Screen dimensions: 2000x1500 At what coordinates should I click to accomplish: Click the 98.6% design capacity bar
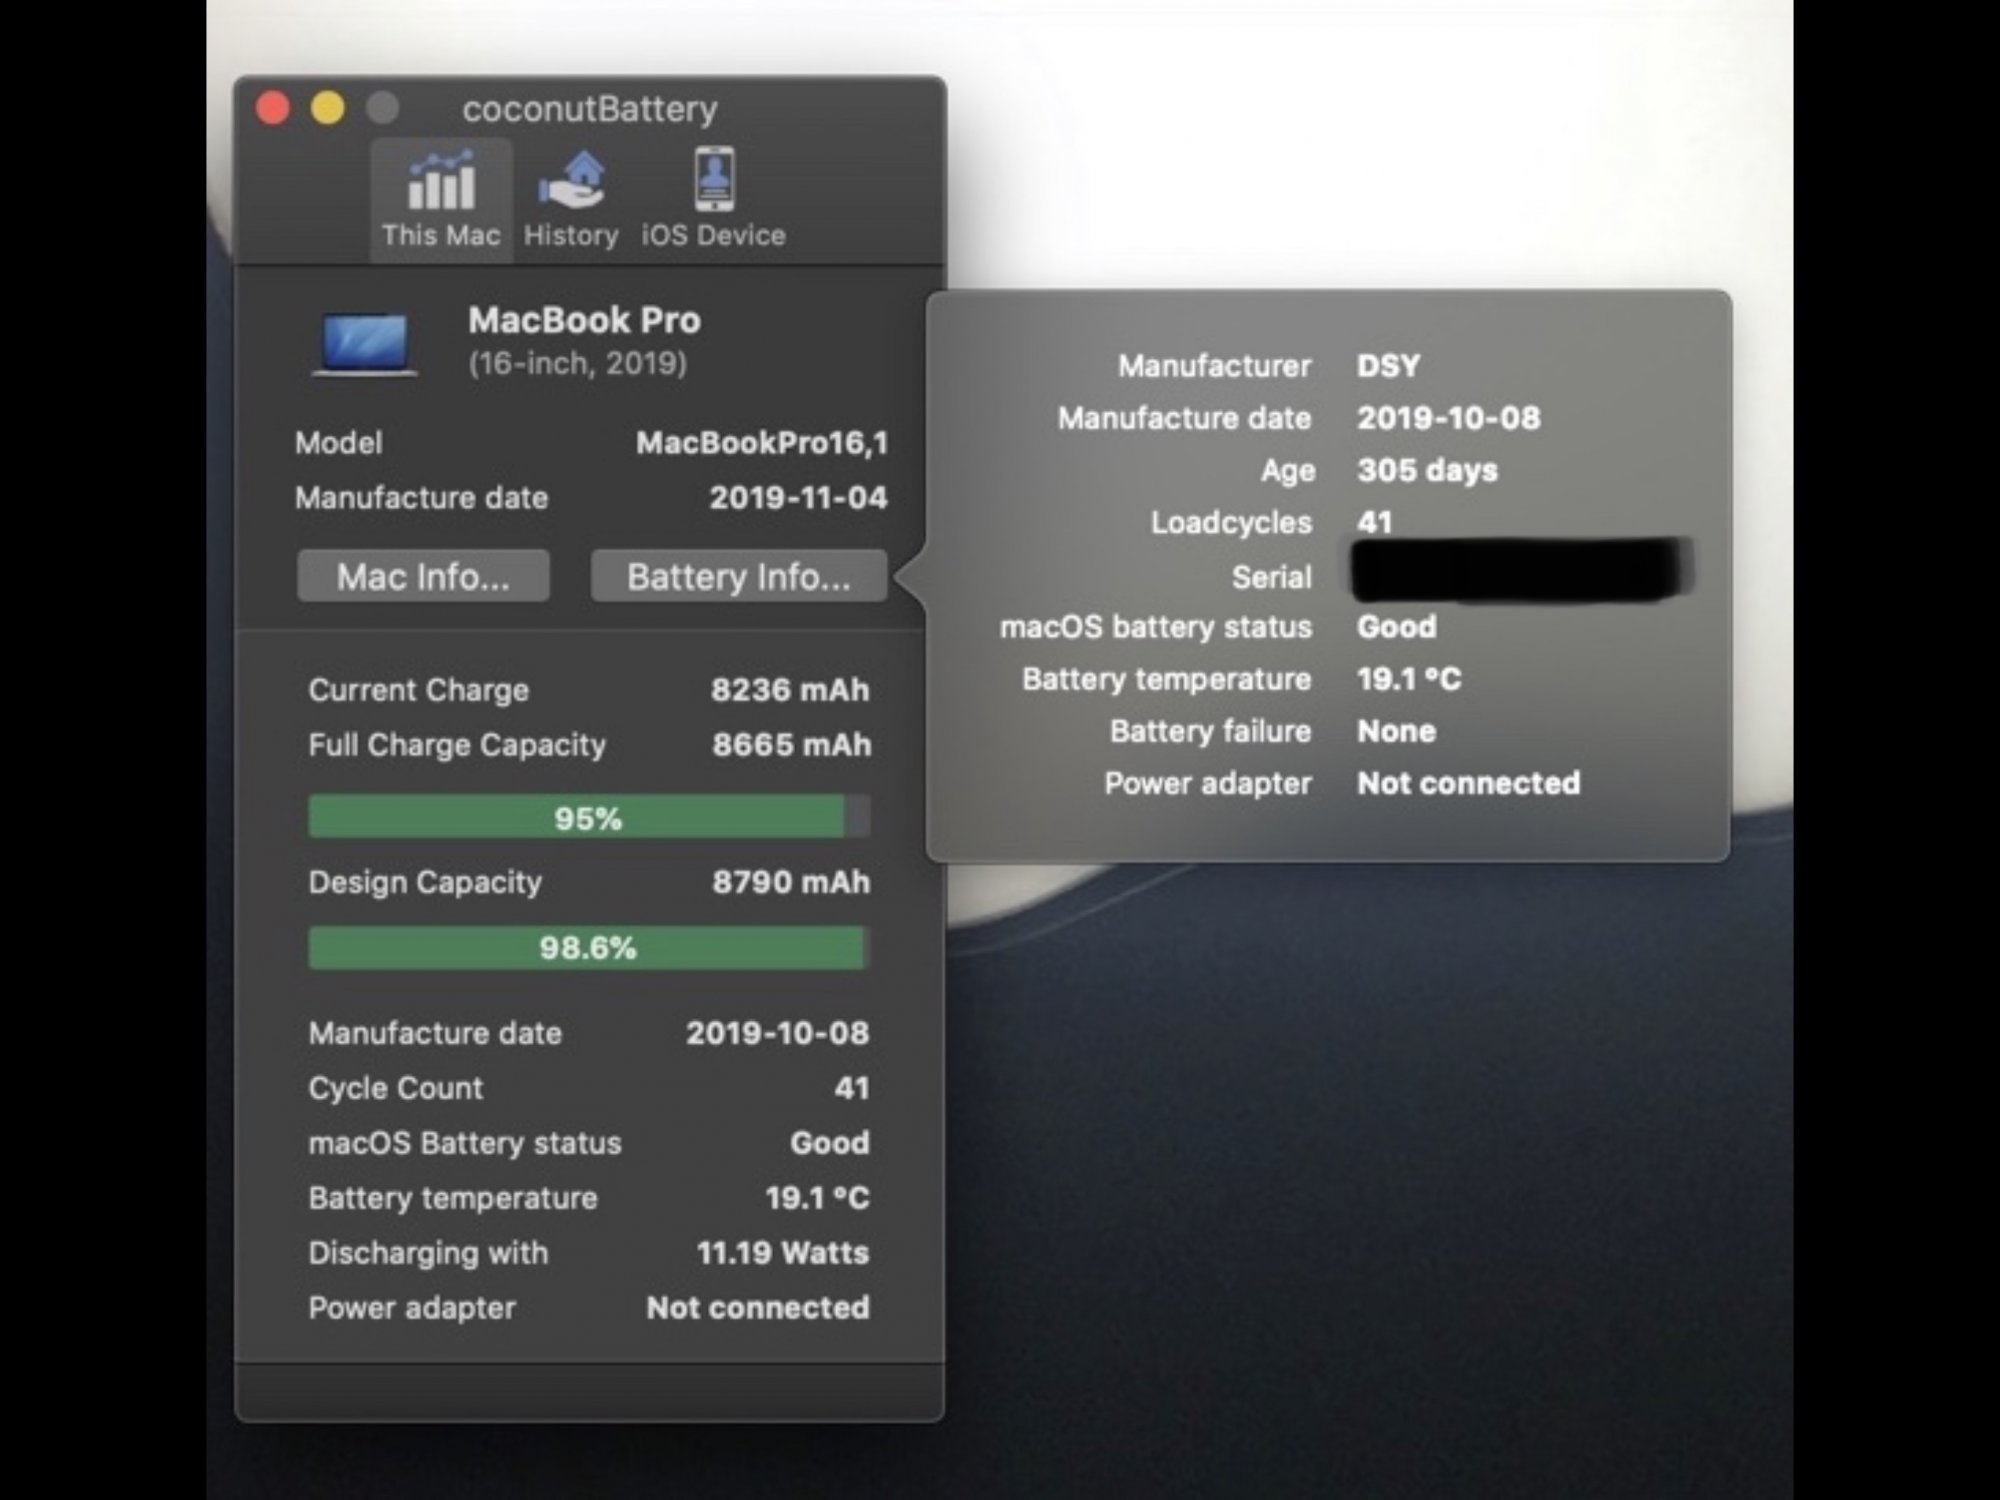(x=589, y=947)
